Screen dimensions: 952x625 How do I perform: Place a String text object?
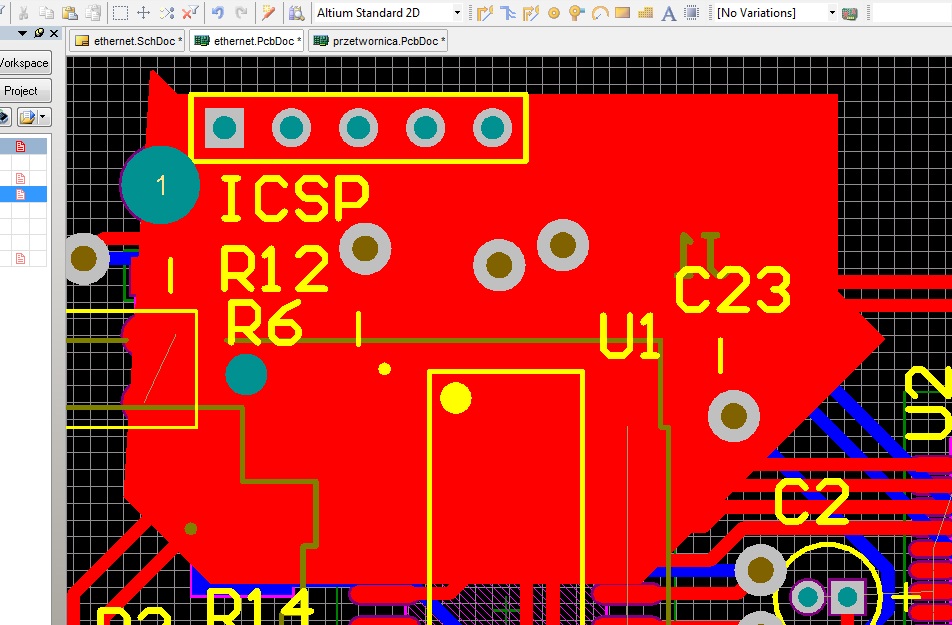(668, 12)
